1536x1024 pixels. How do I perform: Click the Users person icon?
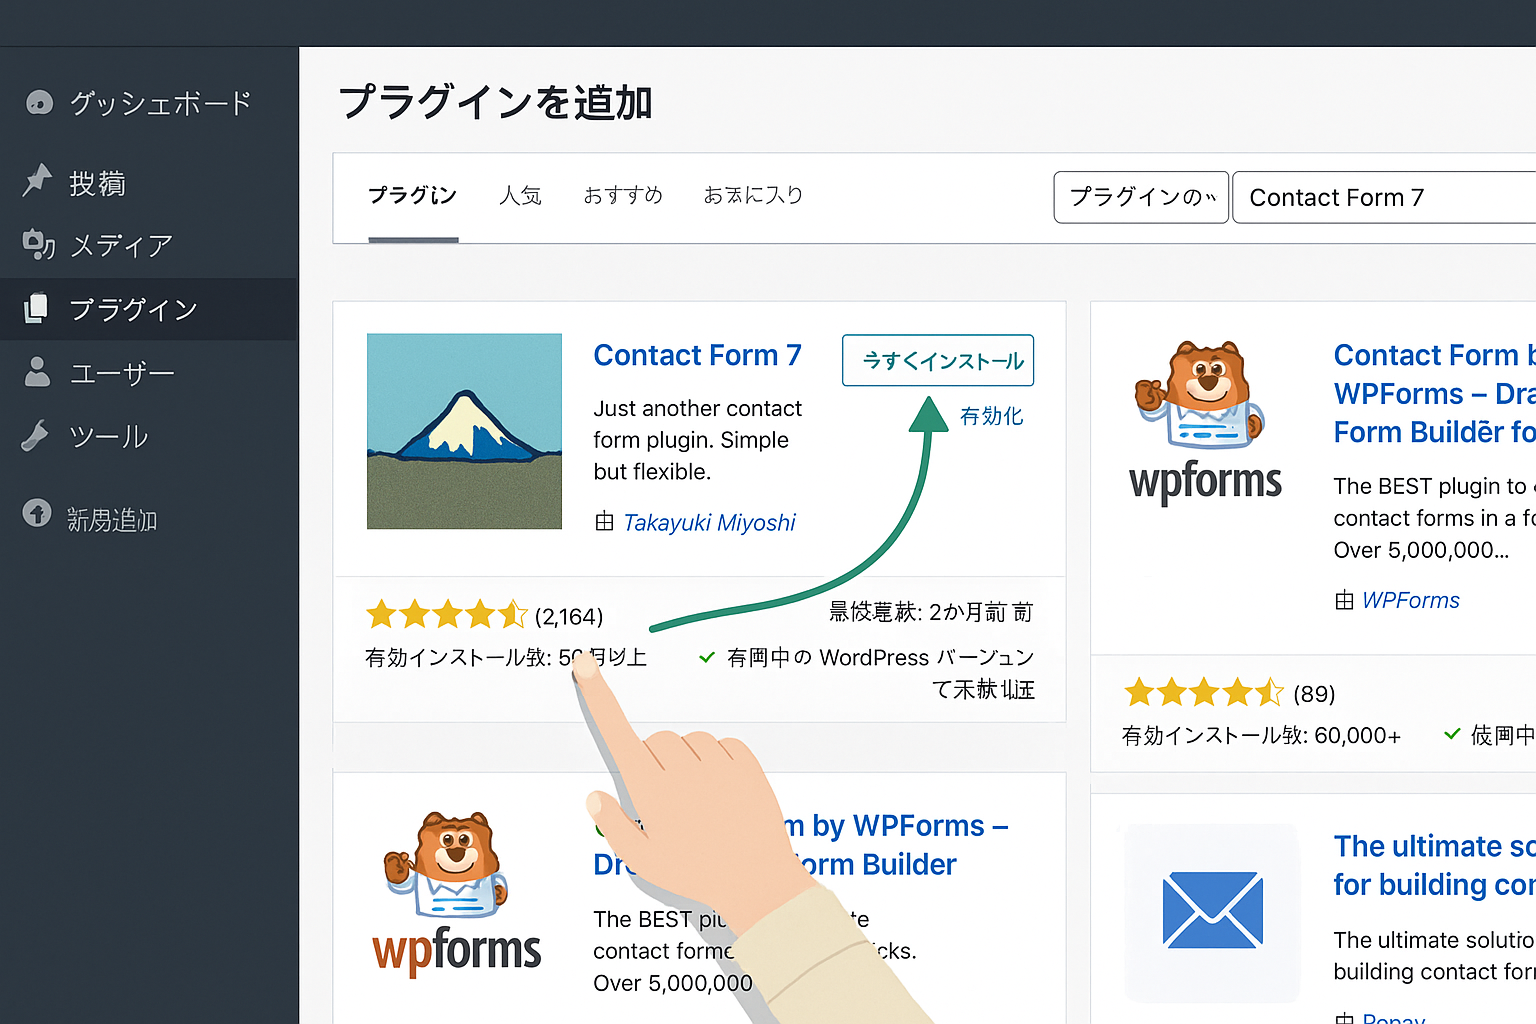click(37, 371)
